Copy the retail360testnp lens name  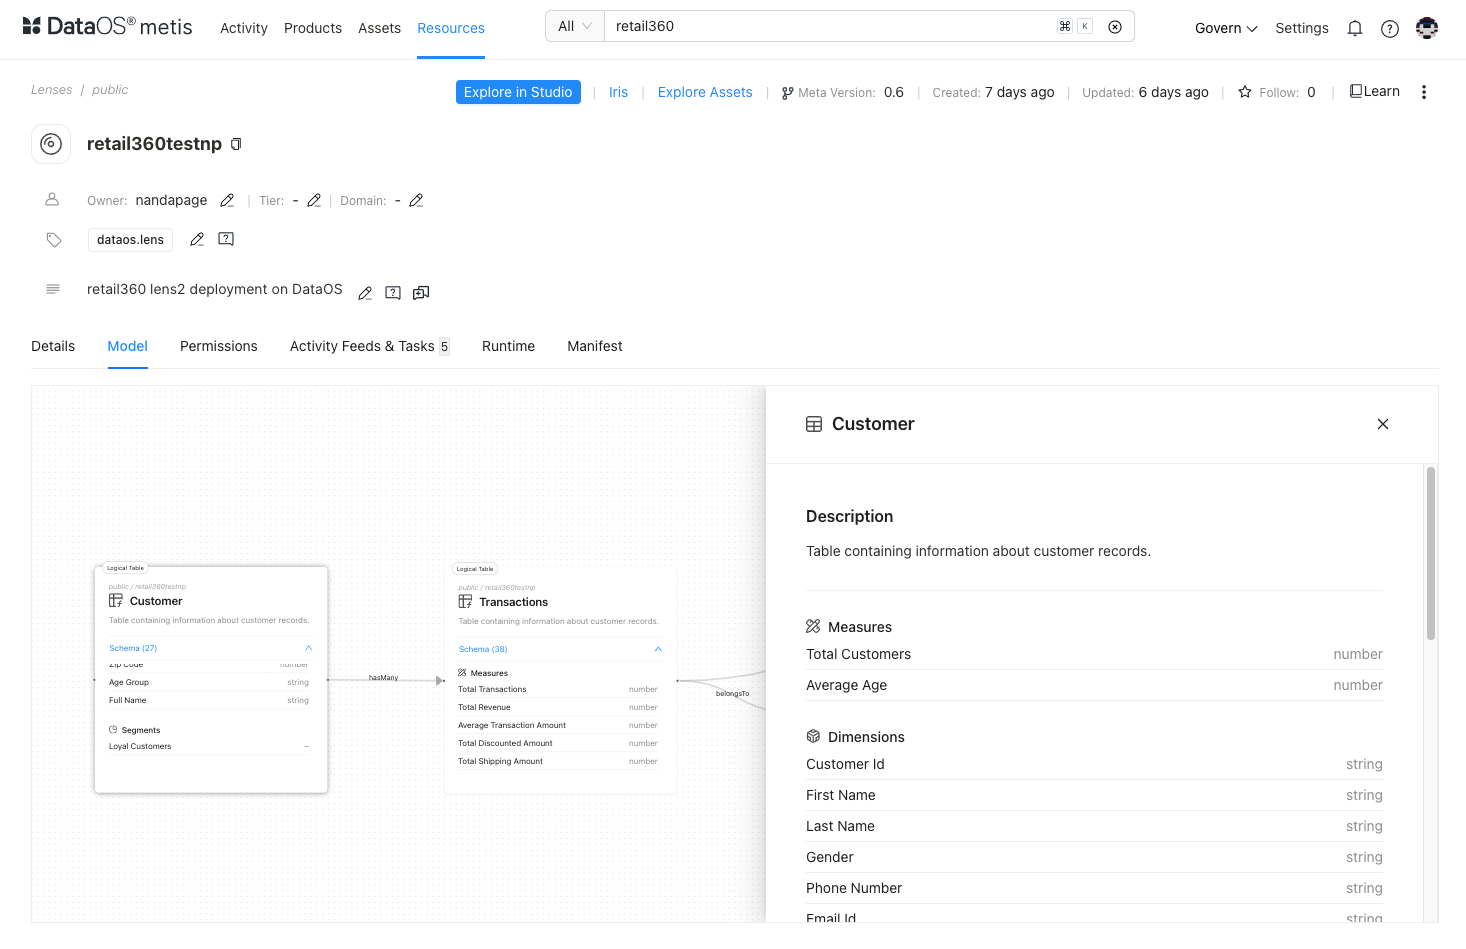[236, 144]
